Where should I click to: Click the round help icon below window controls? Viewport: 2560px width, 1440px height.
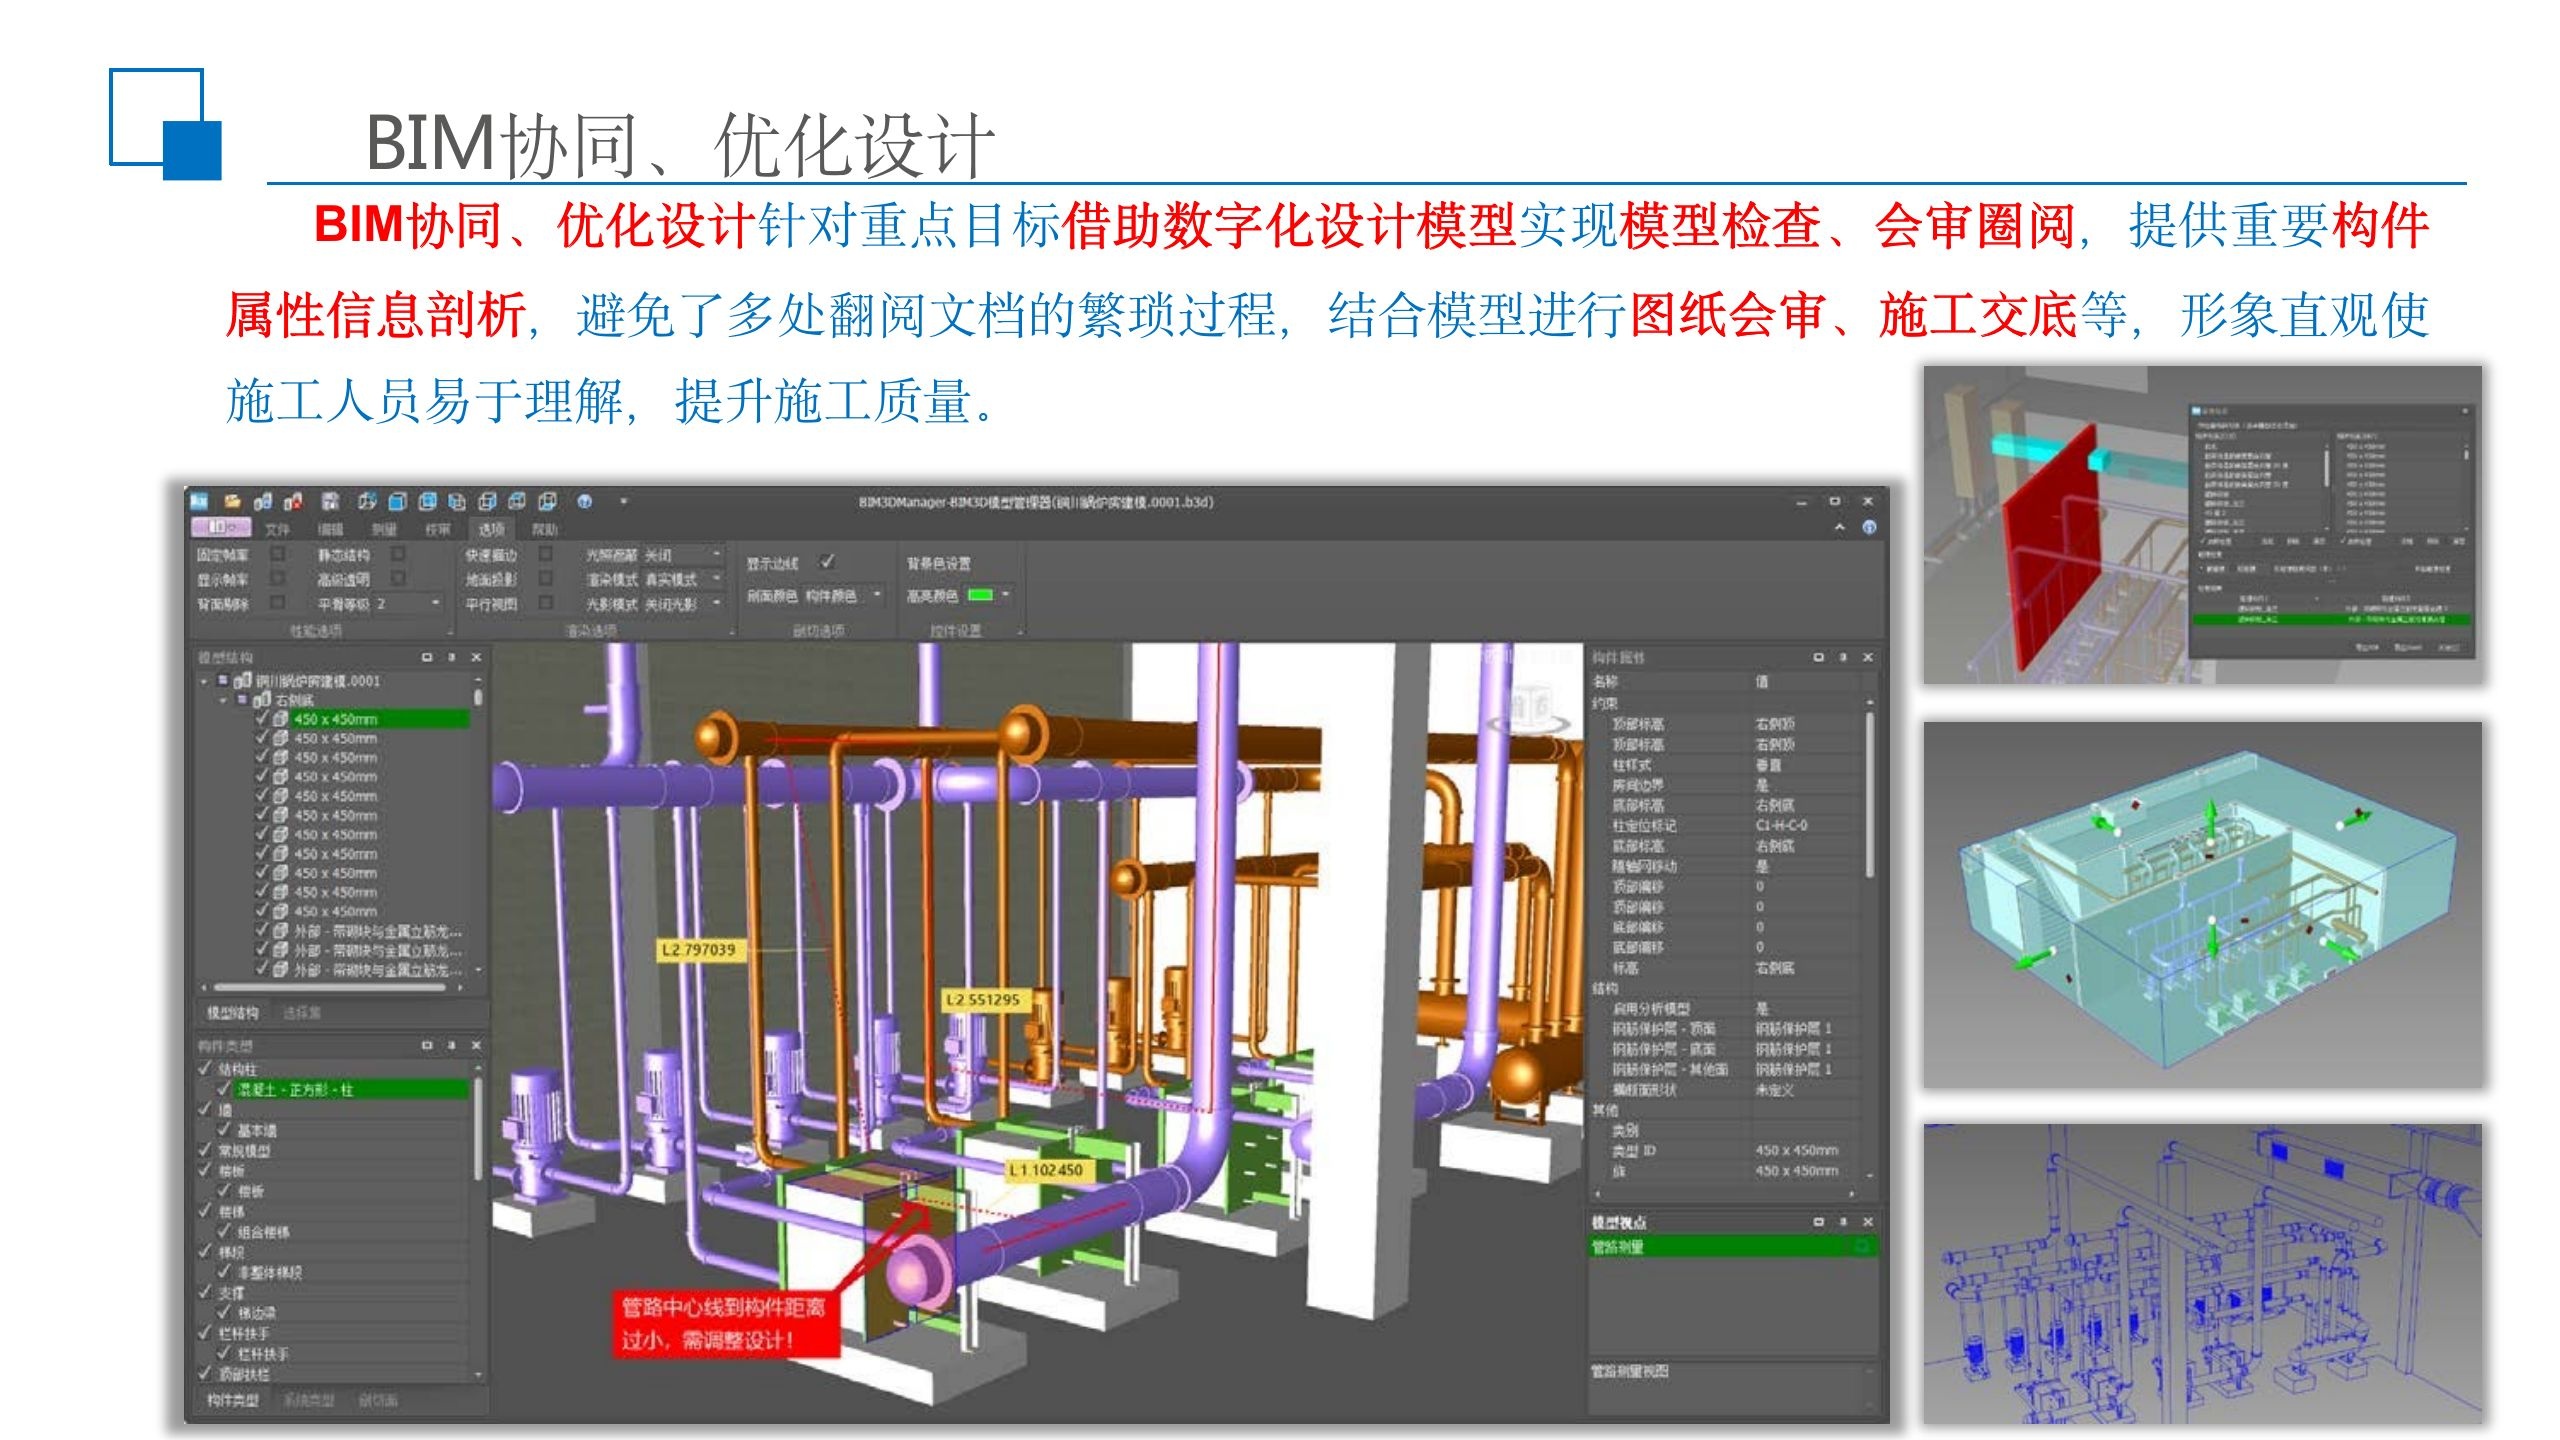[x=1868, y=528]
